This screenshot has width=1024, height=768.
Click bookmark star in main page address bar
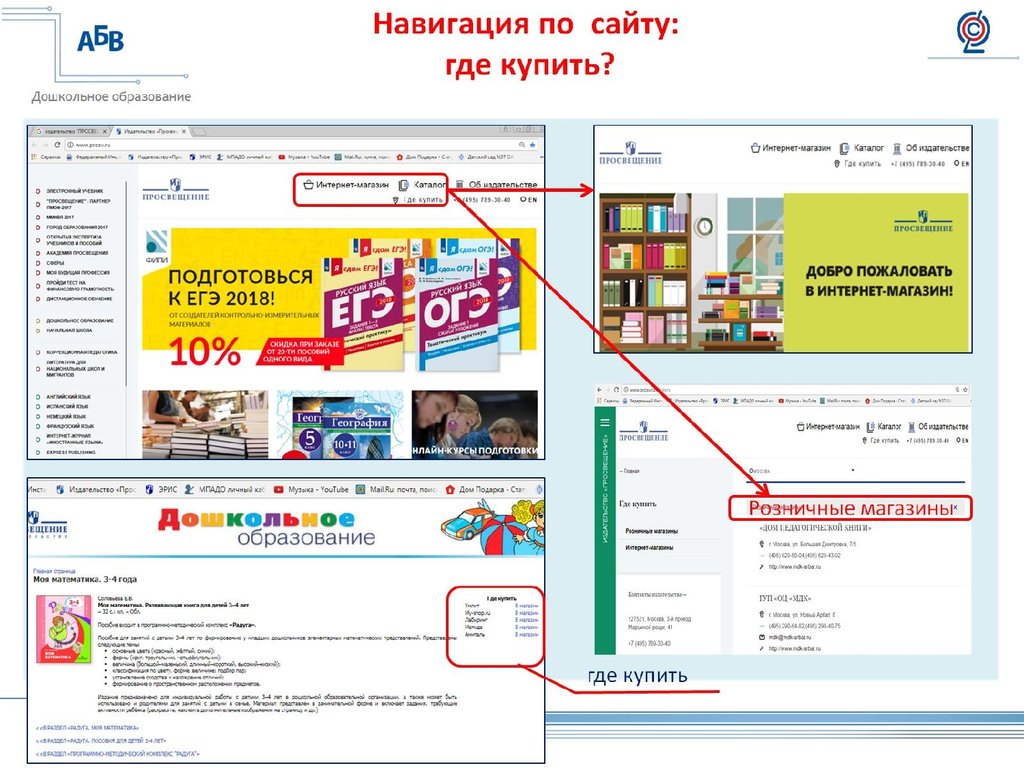click(x=533, y=145)
